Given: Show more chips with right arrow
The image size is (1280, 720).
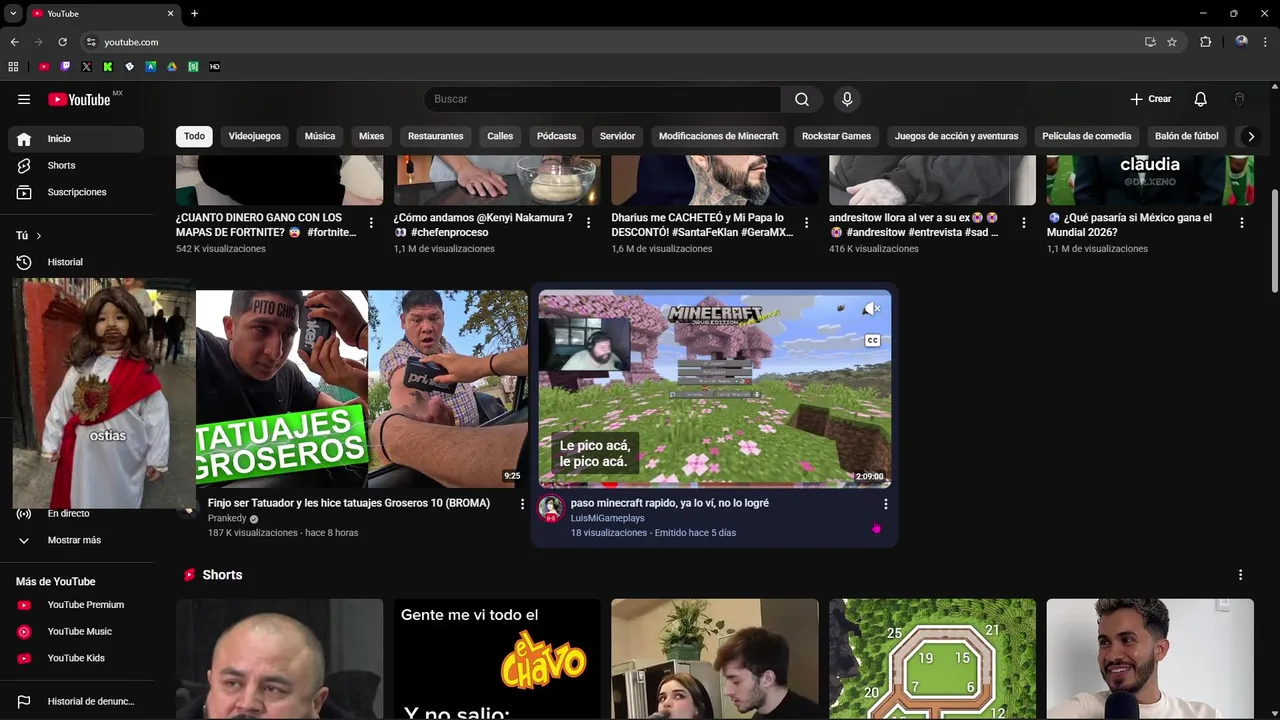Looking at the screenshot, I should pos(1250,136).
